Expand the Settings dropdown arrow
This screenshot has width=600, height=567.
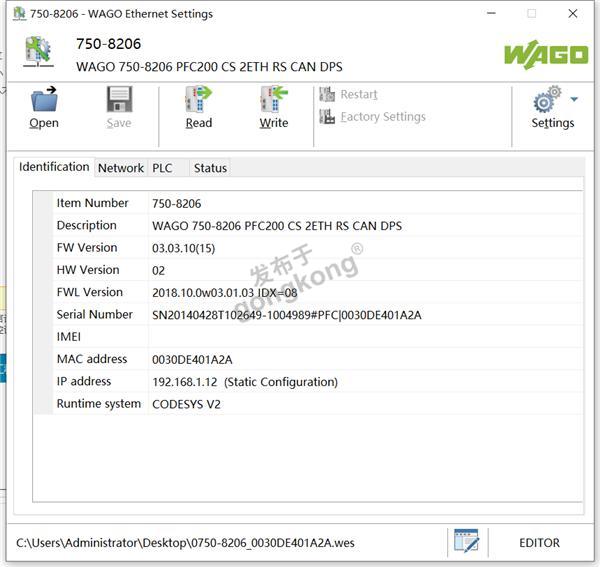(x=574, y=99)
